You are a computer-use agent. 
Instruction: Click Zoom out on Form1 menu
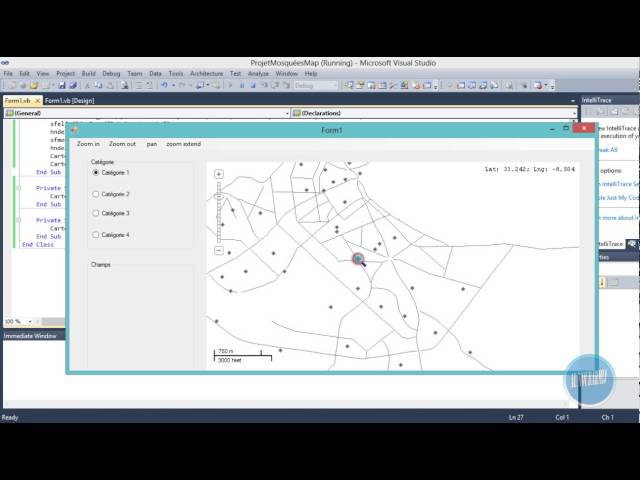122,144
